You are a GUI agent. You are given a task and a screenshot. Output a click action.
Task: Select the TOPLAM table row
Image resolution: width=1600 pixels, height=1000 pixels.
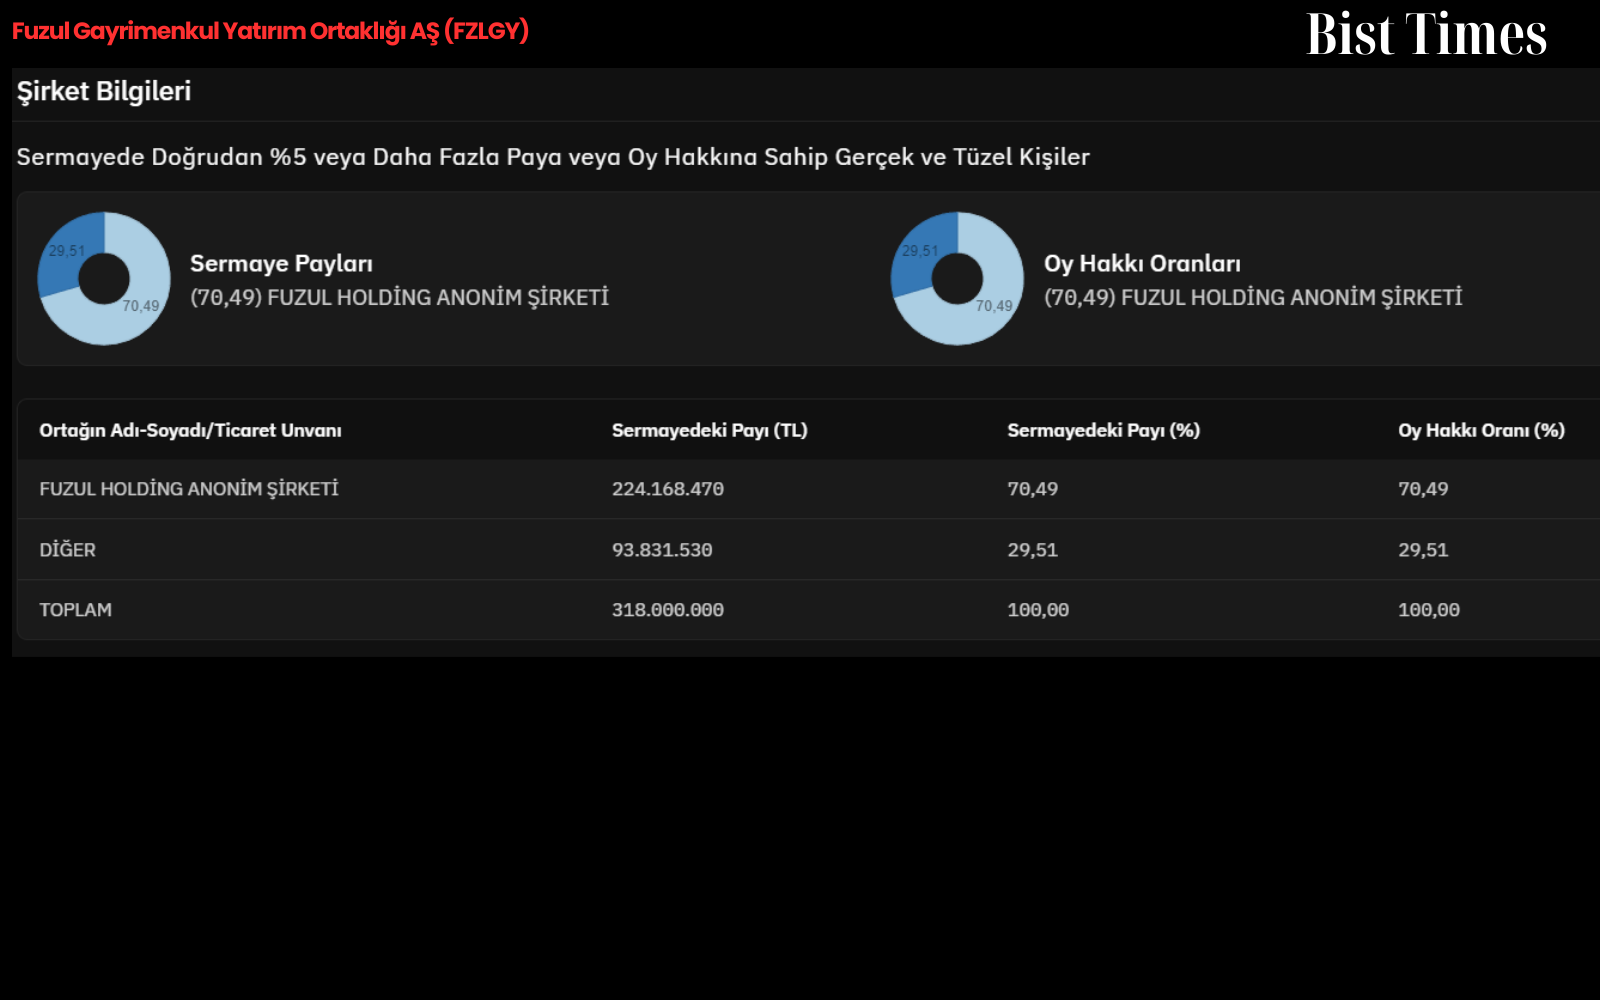pyautogui.click(x=808, y=610)
